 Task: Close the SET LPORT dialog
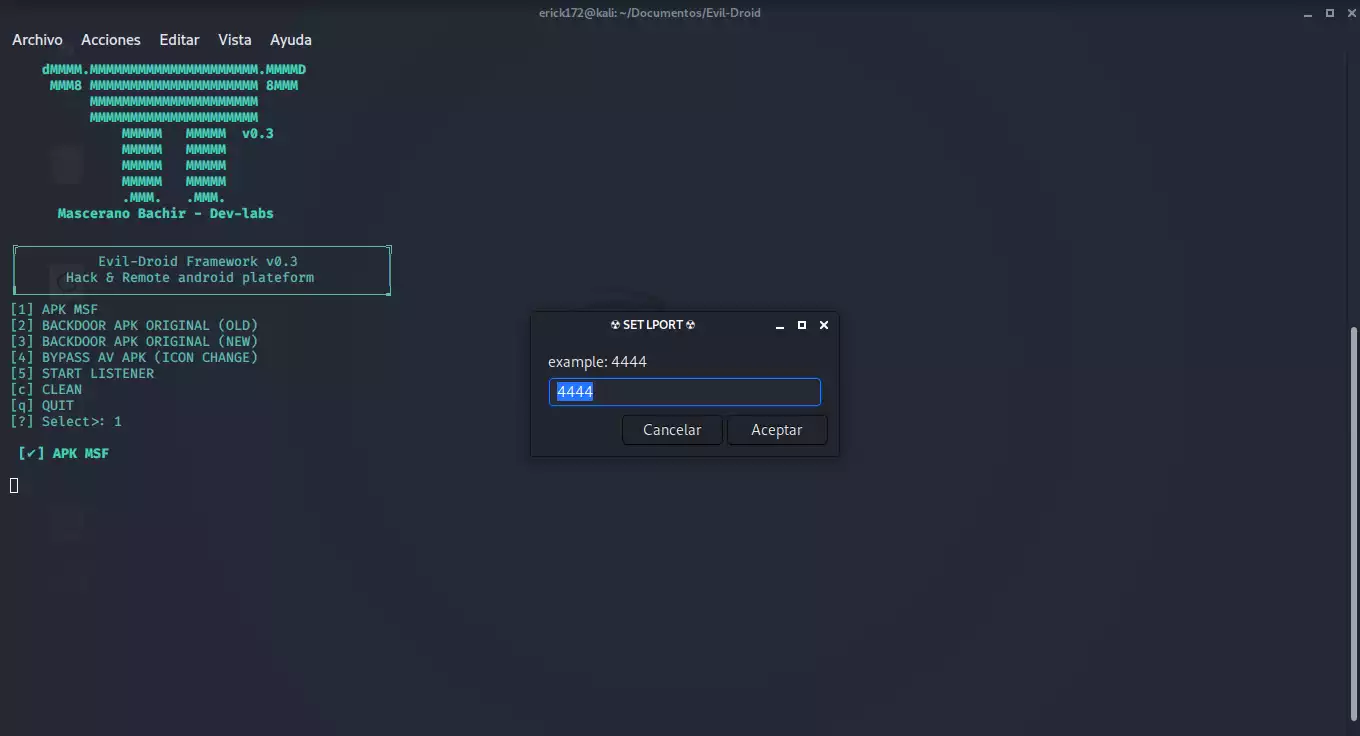pyautogui.click(x=824, y=325)
